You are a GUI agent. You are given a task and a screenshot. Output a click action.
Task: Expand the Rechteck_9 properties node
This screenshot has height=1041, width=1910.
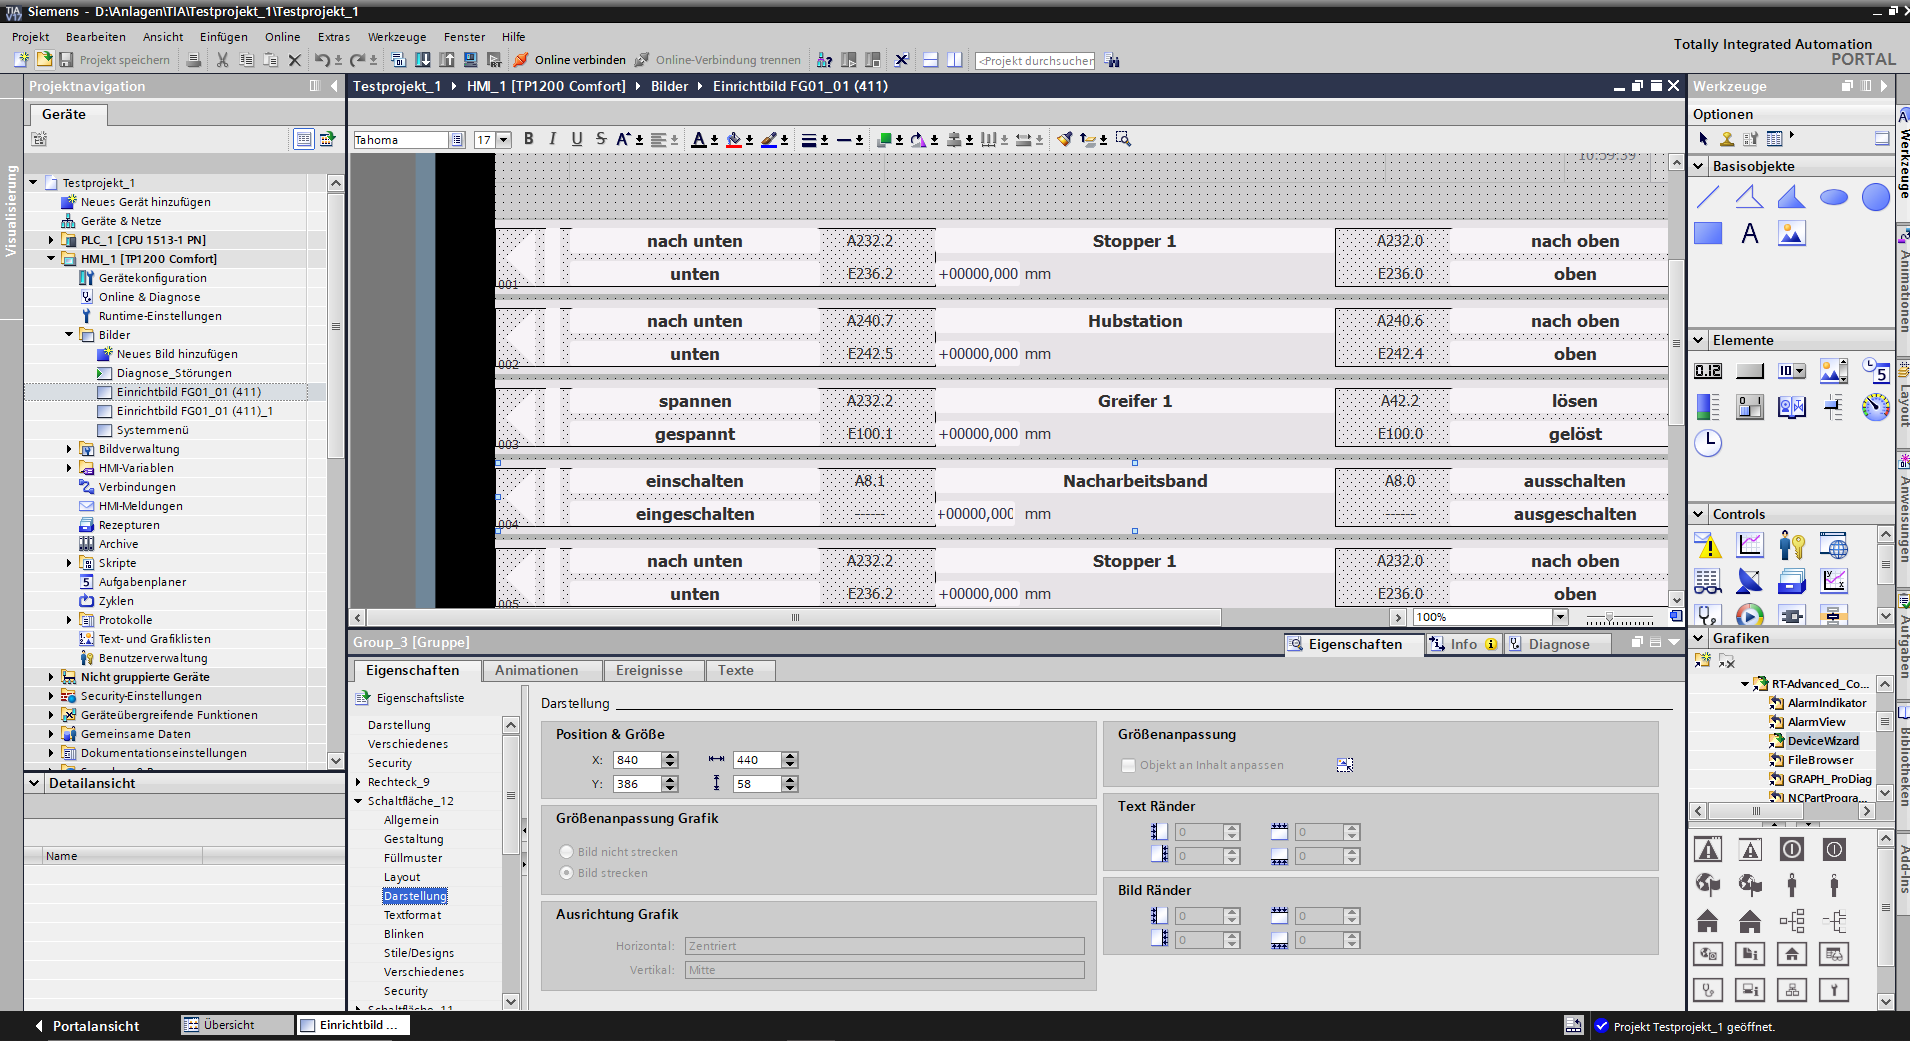pyautogui.click(x=358, y=782)
